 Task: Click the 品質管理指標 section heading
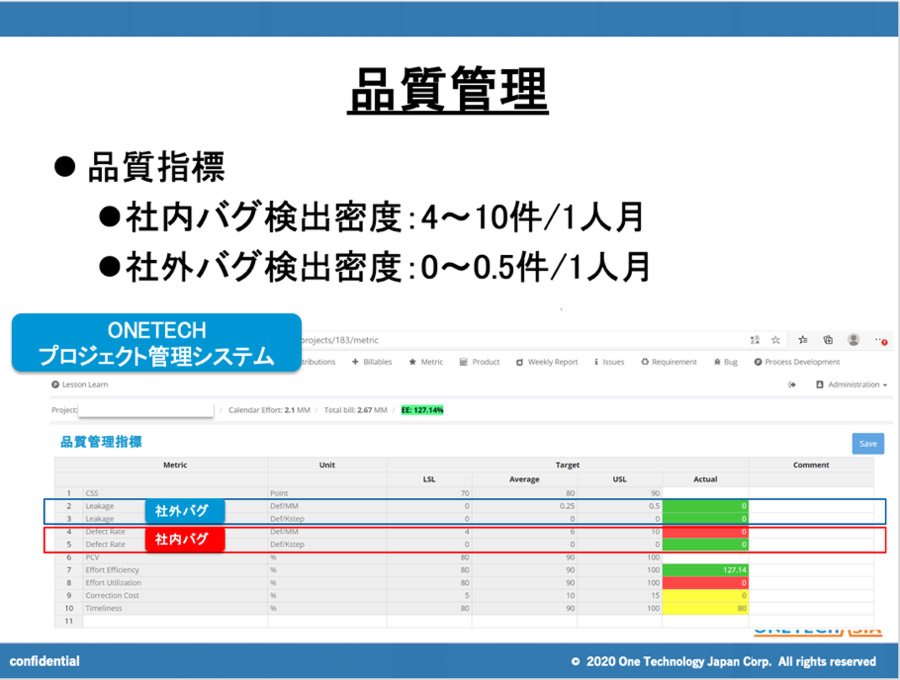point(101,442)
